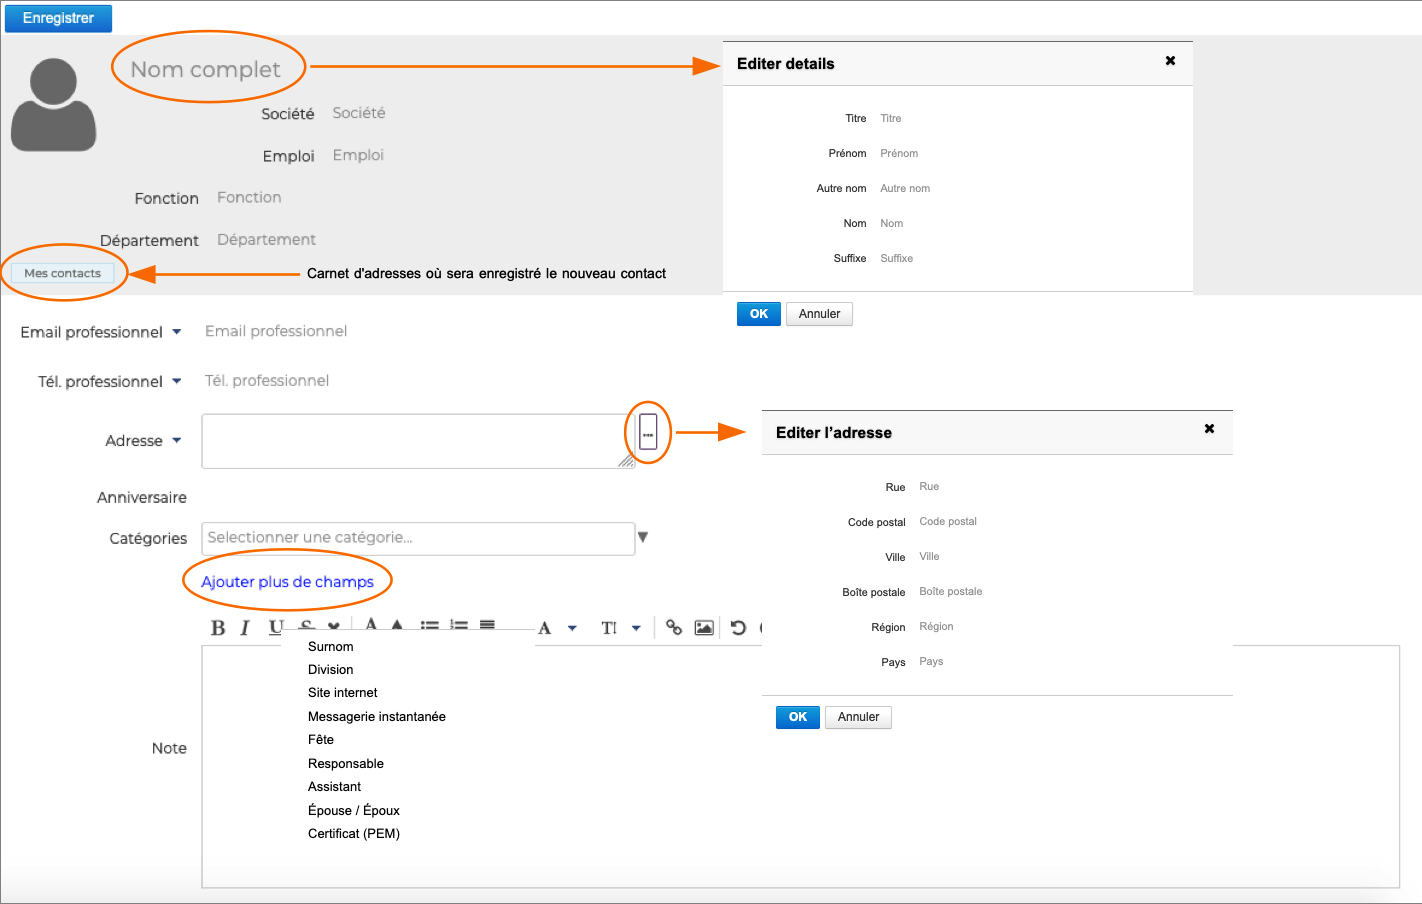Close the Editer details dialog
This screenshot has height=904, width=1422.
coord(1170,61)
